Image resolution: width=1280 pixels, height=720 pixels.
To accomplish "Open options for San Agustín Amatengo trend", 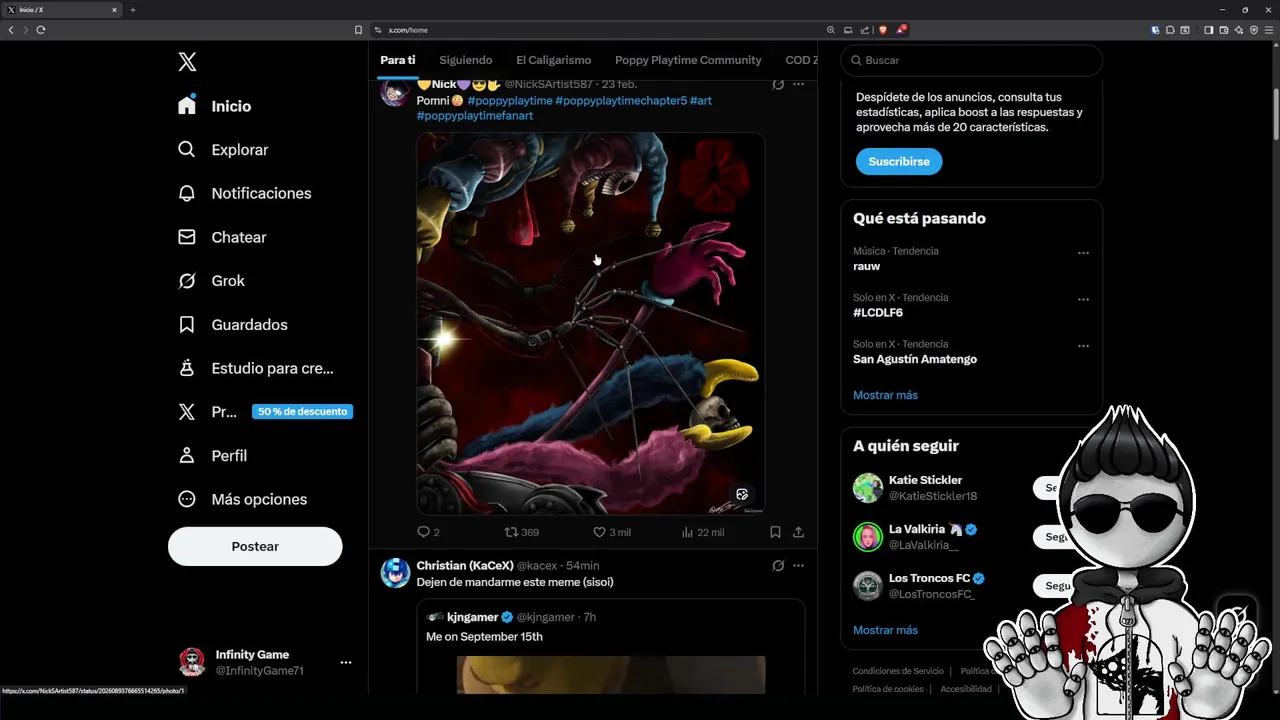I will [x=1083, y=346].
